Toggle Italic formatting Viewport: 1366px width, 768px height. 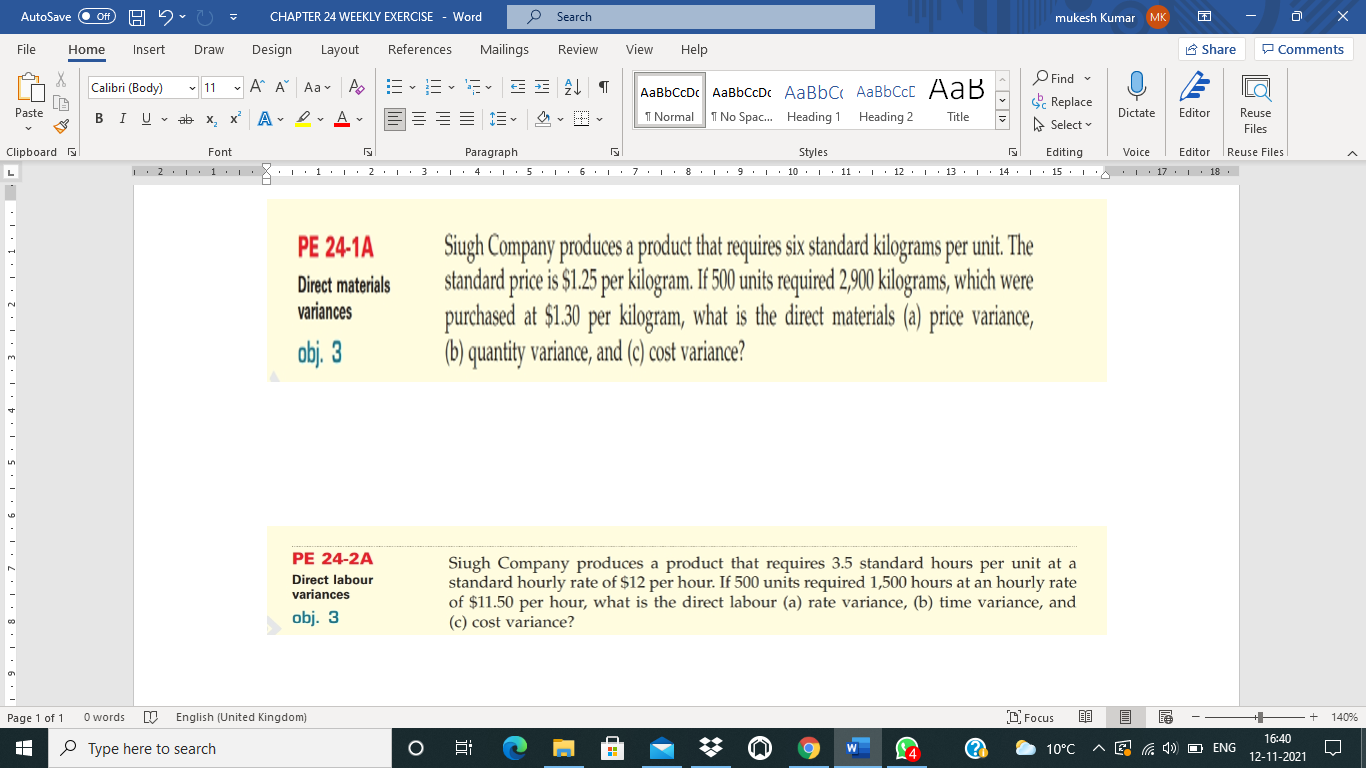pos(123,120)
